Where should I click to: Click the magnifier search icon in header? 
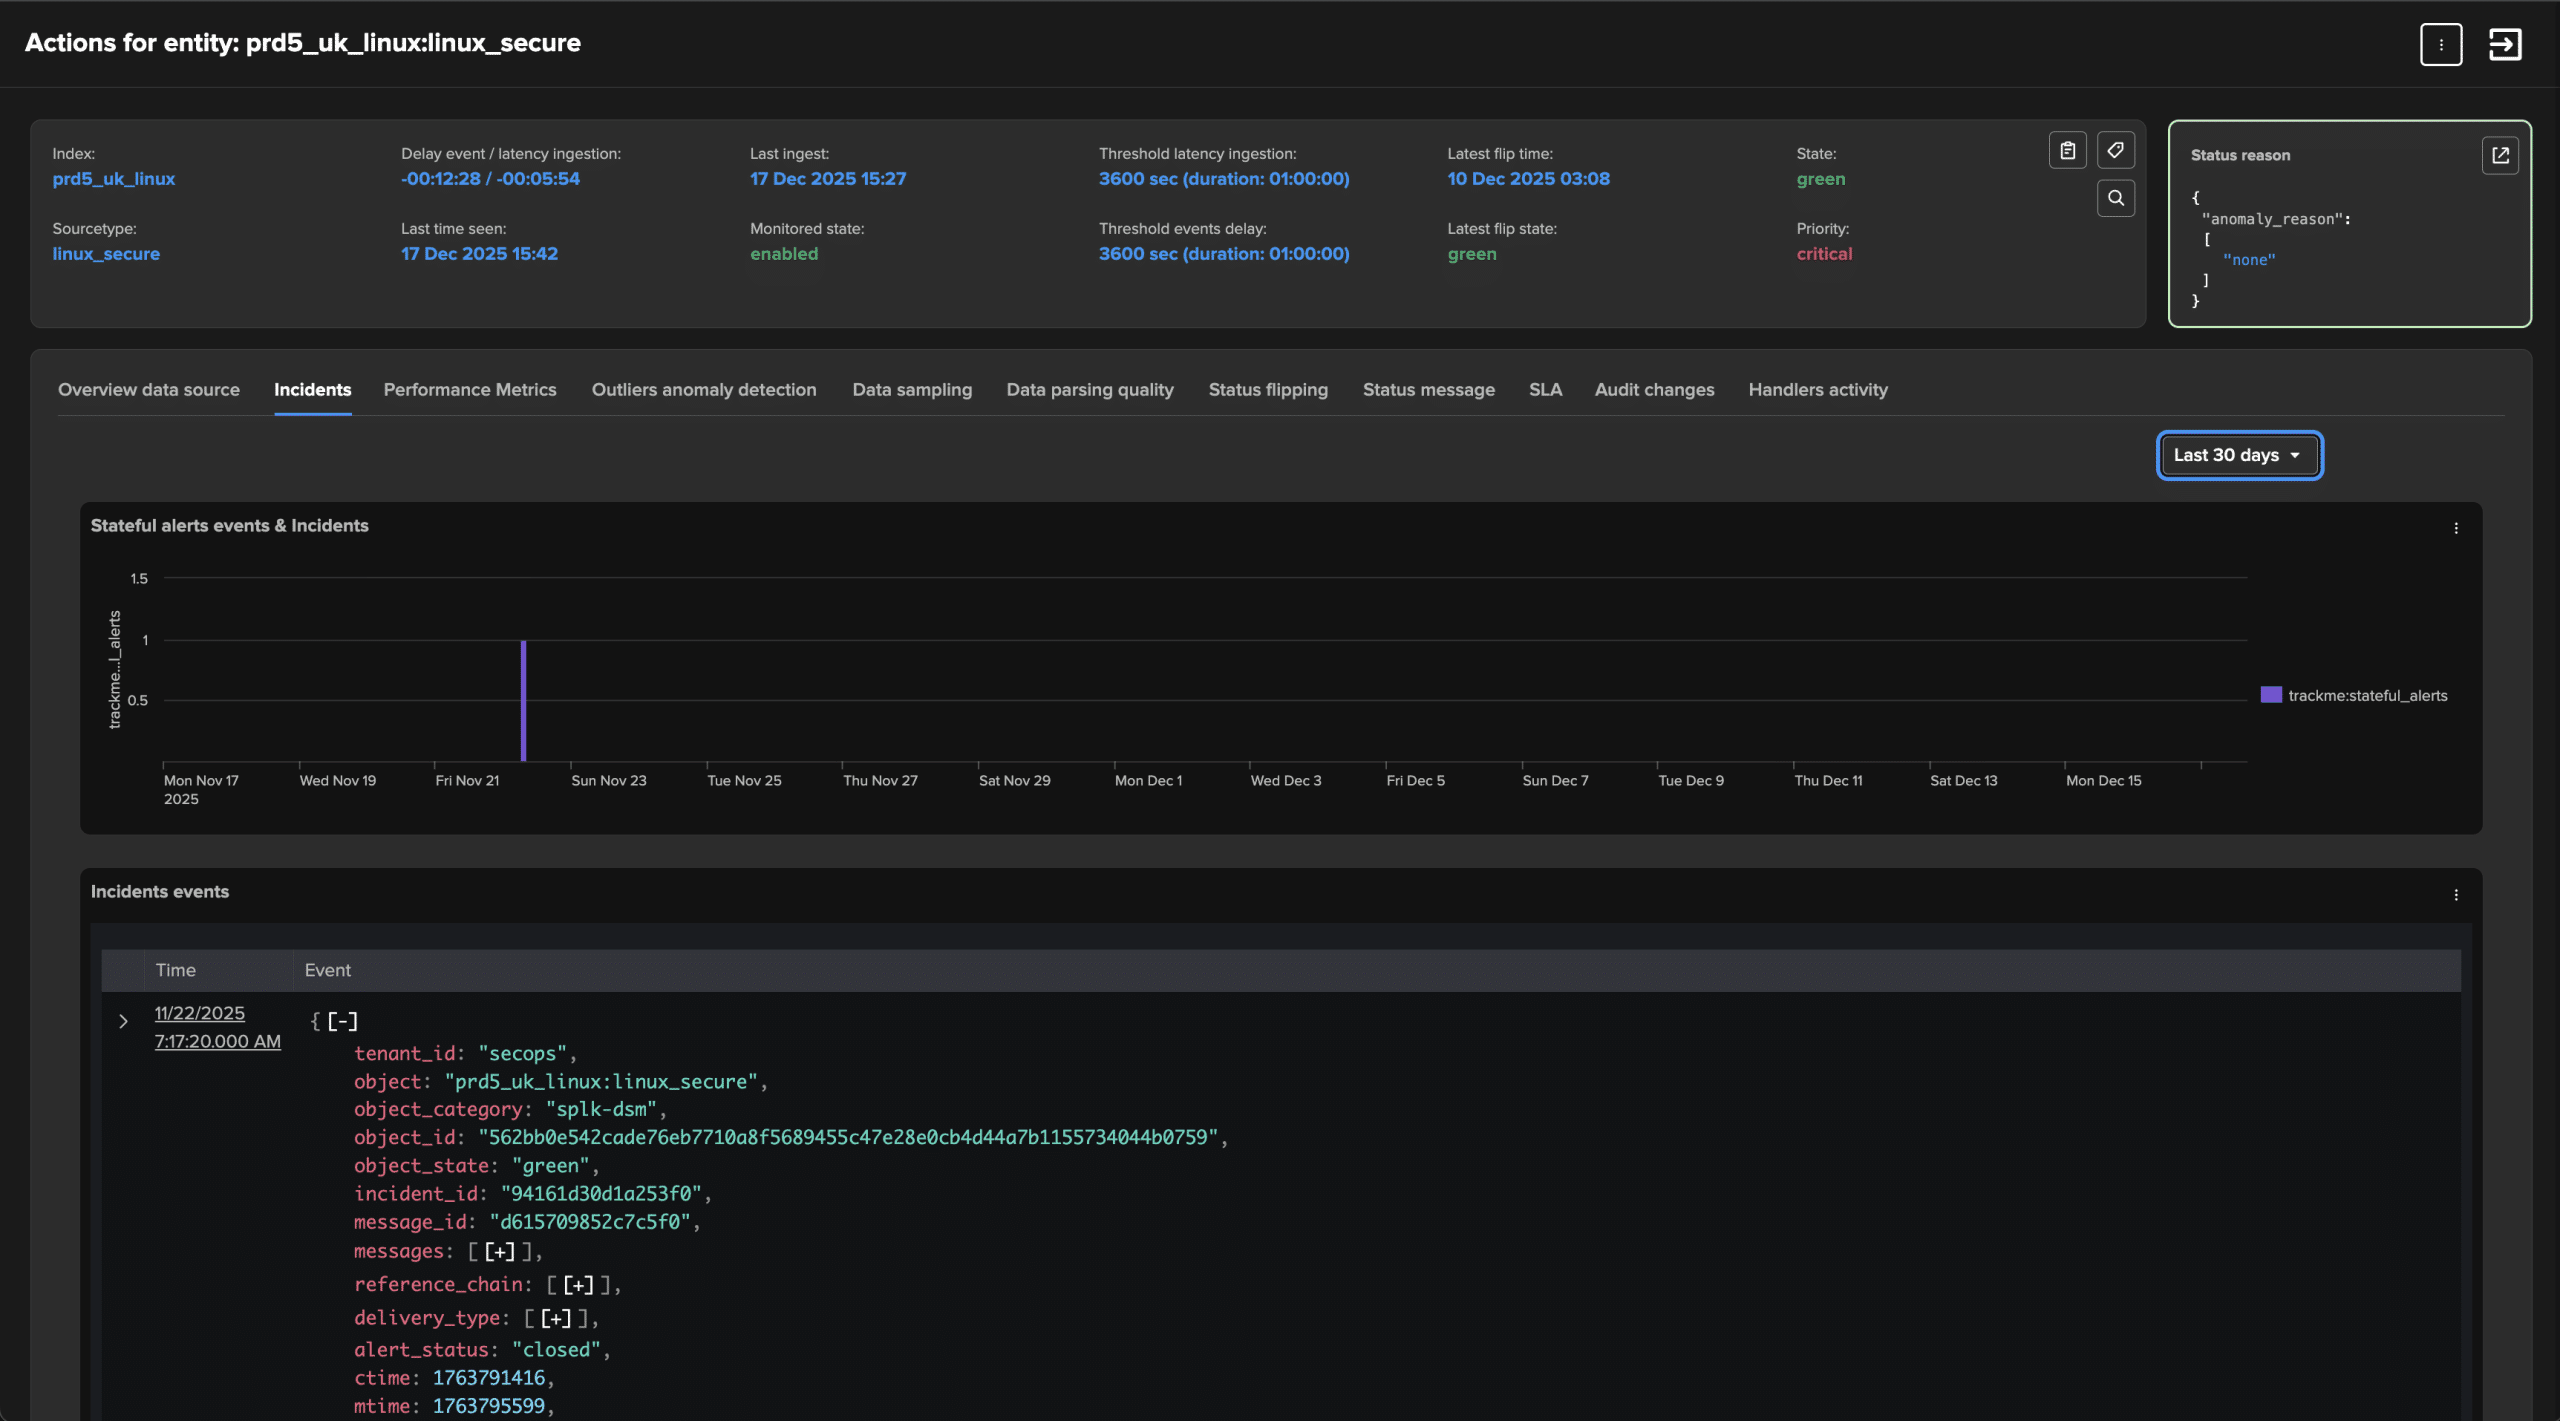click(2115, 198)
